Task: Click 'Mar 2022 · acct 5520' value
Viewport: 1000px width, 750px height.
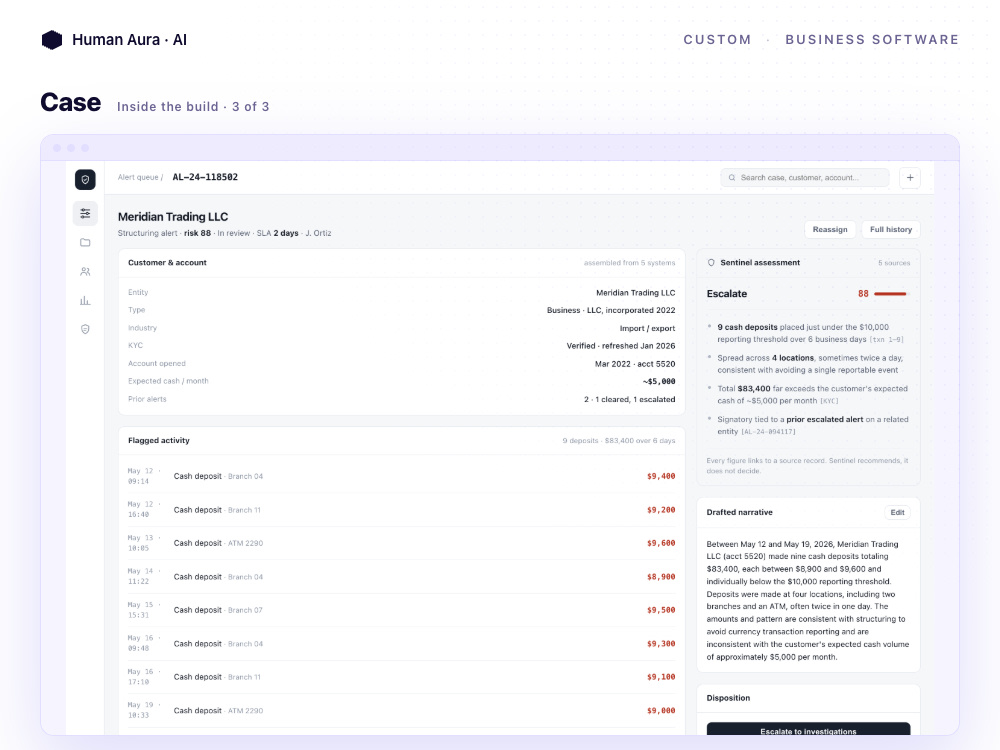Action: tap(635, 364)
